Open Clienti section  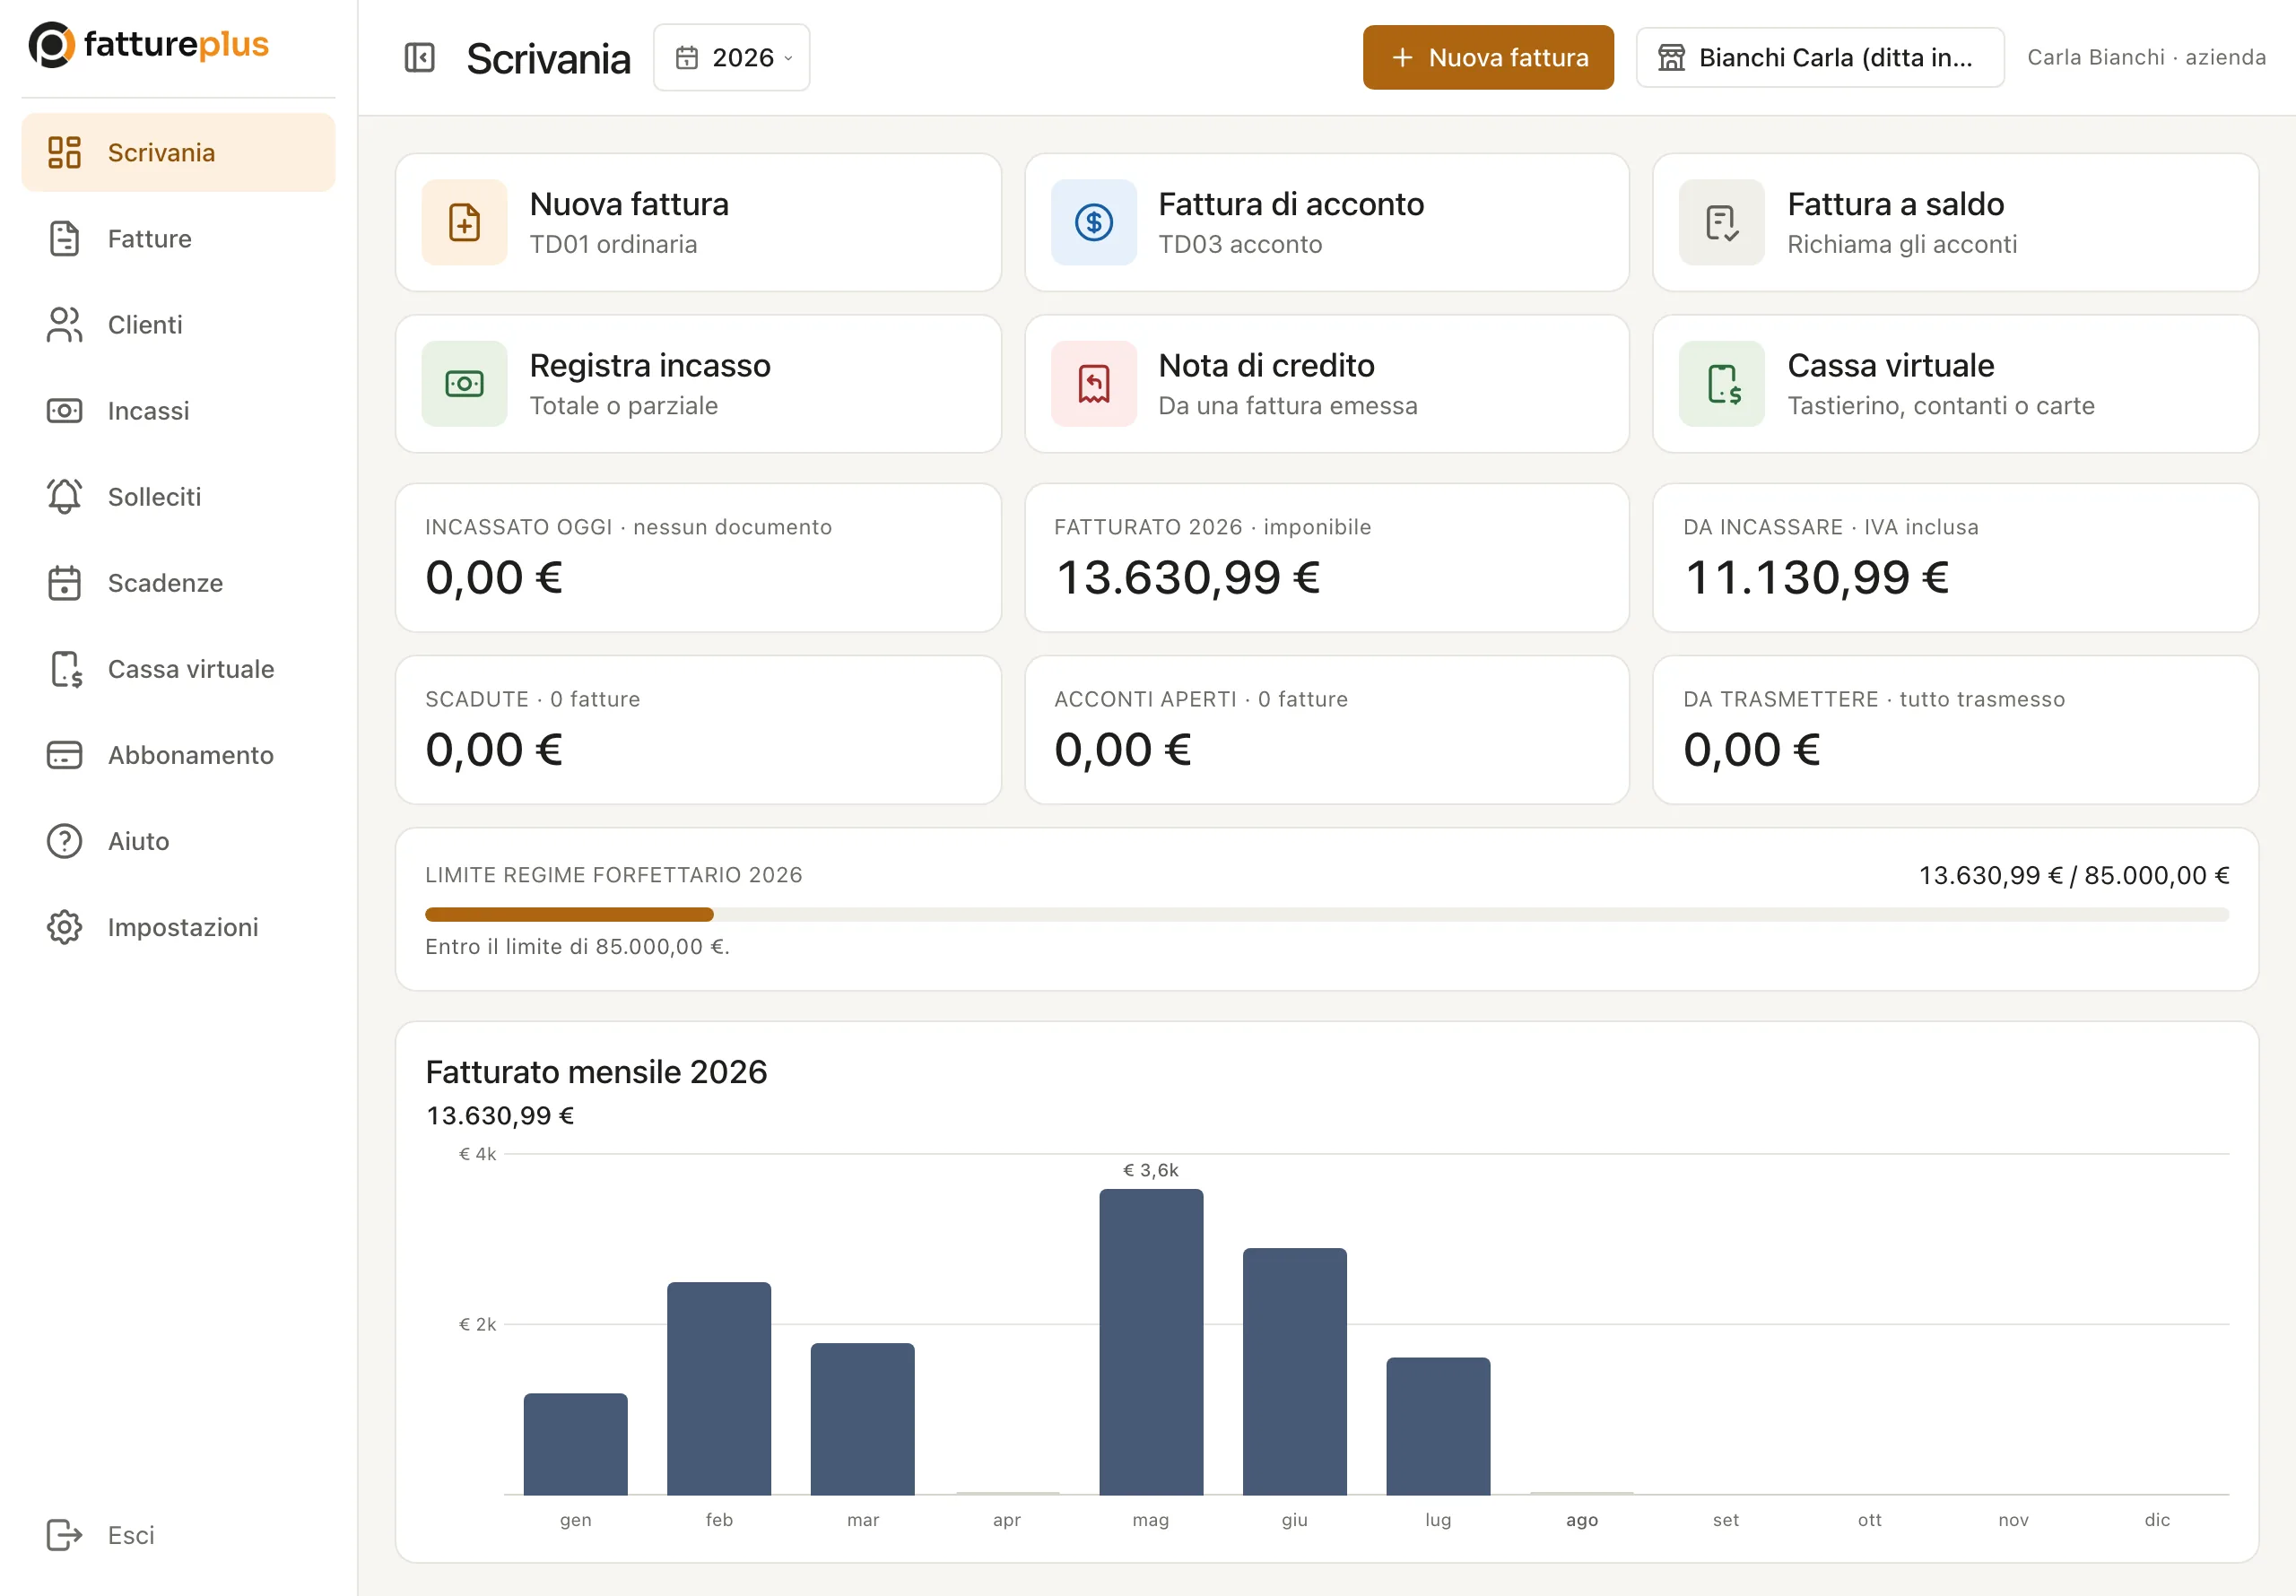(x=178, y=324)
